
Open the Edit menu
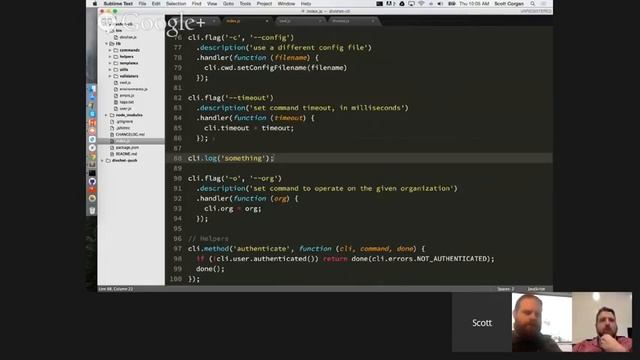(156, 4)
